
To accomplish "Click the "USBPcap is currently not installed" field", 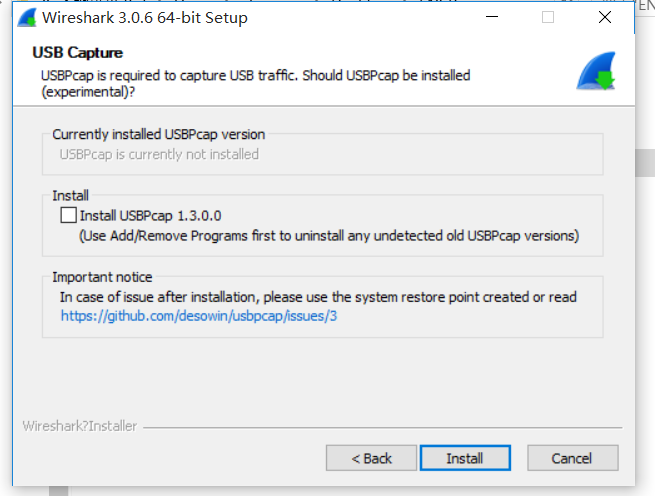I will [x=159, y=154].
